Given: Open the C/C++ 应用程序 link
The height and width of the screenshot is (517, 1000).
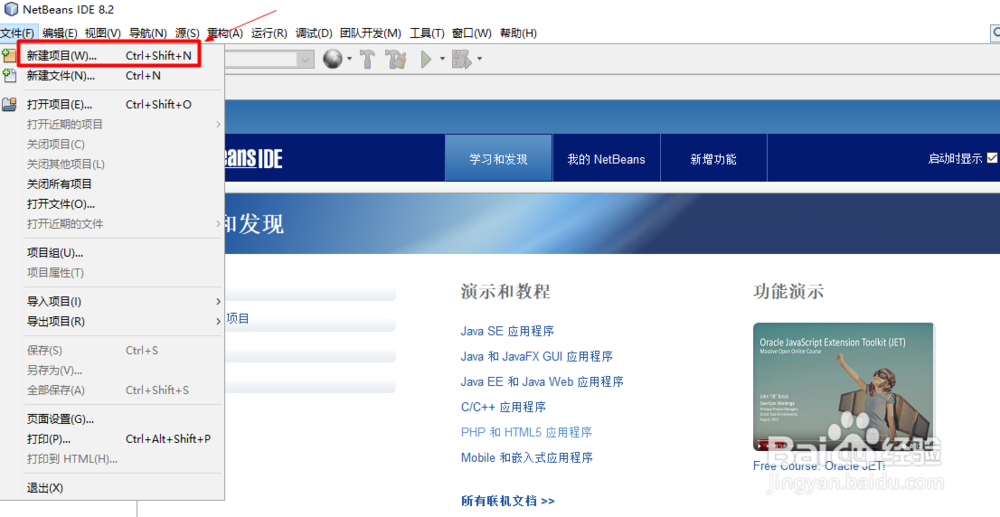Looking at the screenshot, I should [x=503, y=407].
